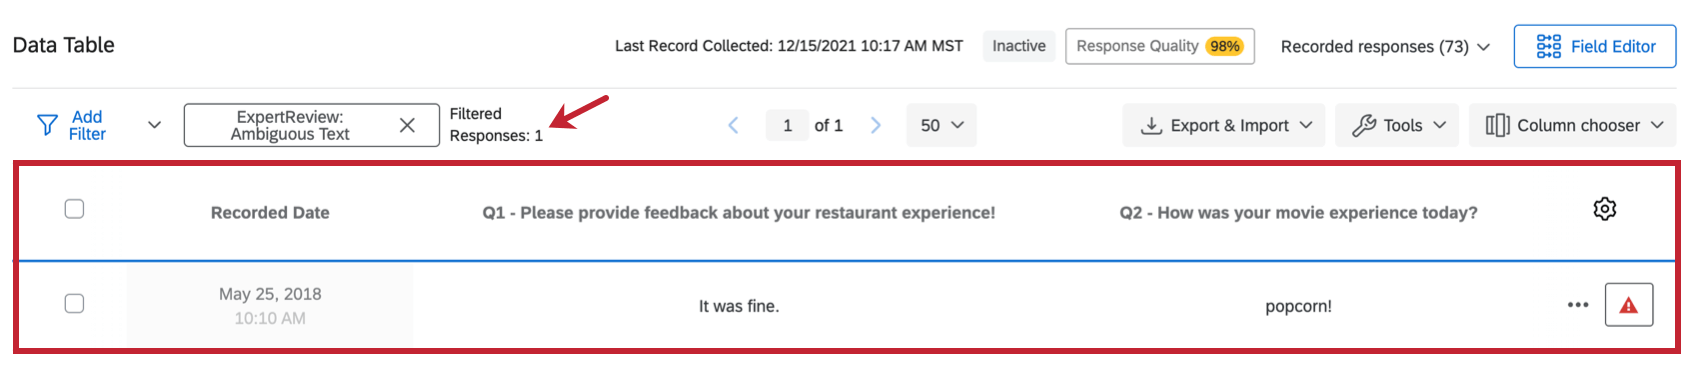Click the Response Quality 98% button
Image resolution: width=1700 pixels, height=372 pixels.
[1159, 46]
